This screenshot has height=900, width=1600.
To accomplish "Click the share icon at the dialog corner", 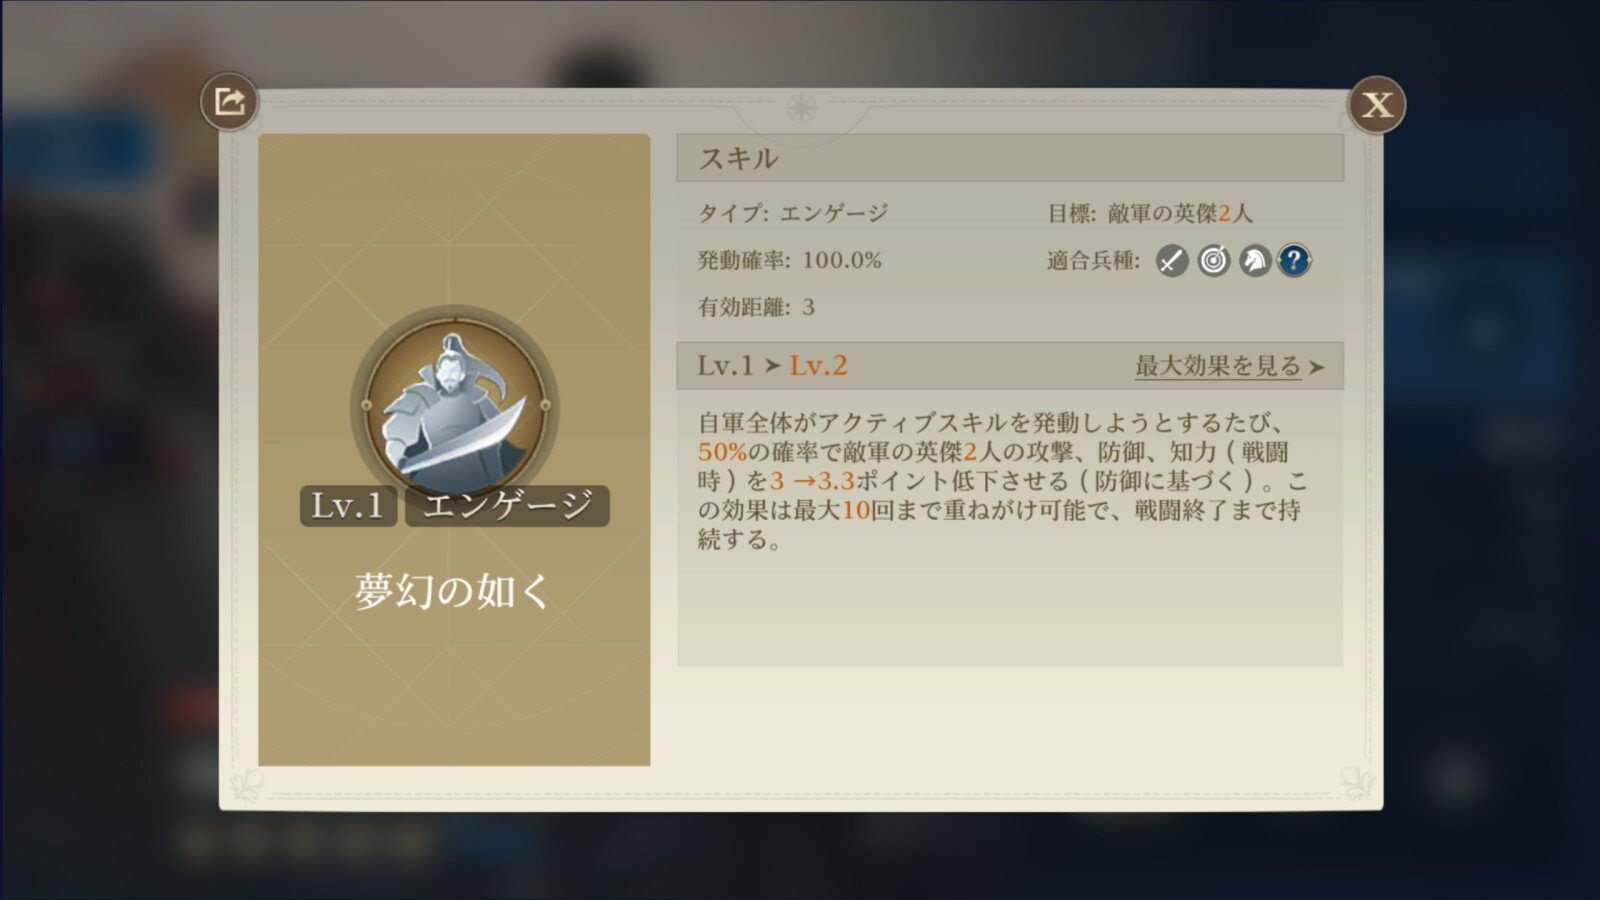I will click(229, 102).
